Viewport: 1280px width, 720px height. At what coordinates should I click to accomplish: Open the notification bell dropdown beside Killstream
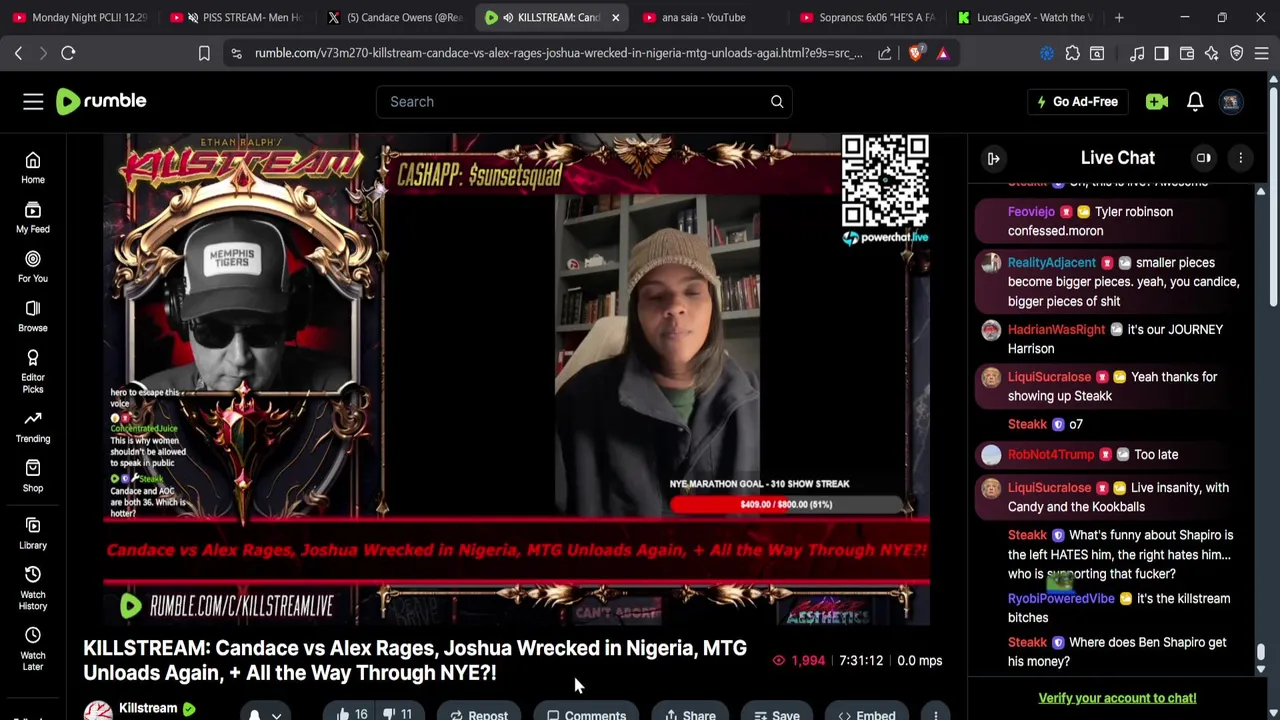(264, 714)
